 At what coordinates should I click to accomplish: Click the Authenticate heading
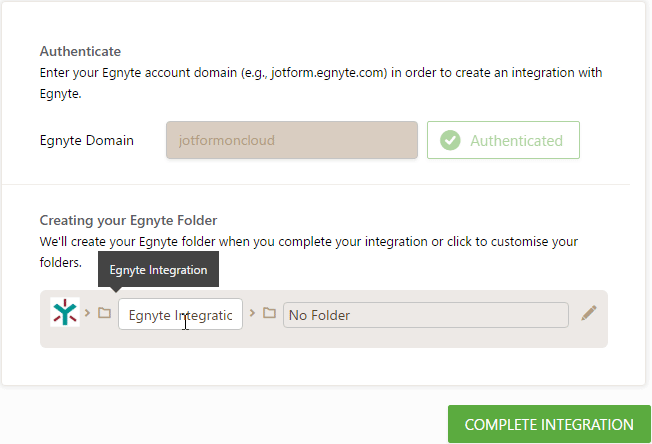point(79,51)
